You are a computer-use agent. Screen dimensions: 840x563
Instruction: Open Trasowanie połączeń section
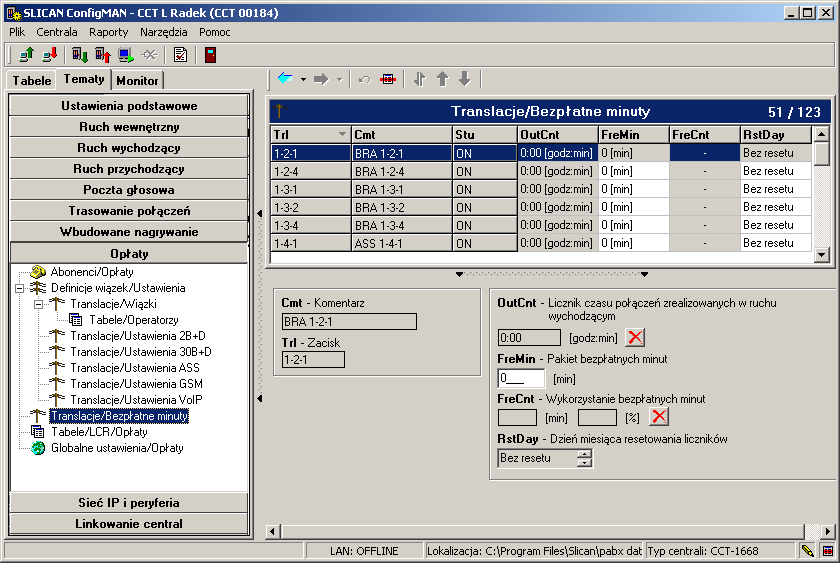(x=129, y=211)
